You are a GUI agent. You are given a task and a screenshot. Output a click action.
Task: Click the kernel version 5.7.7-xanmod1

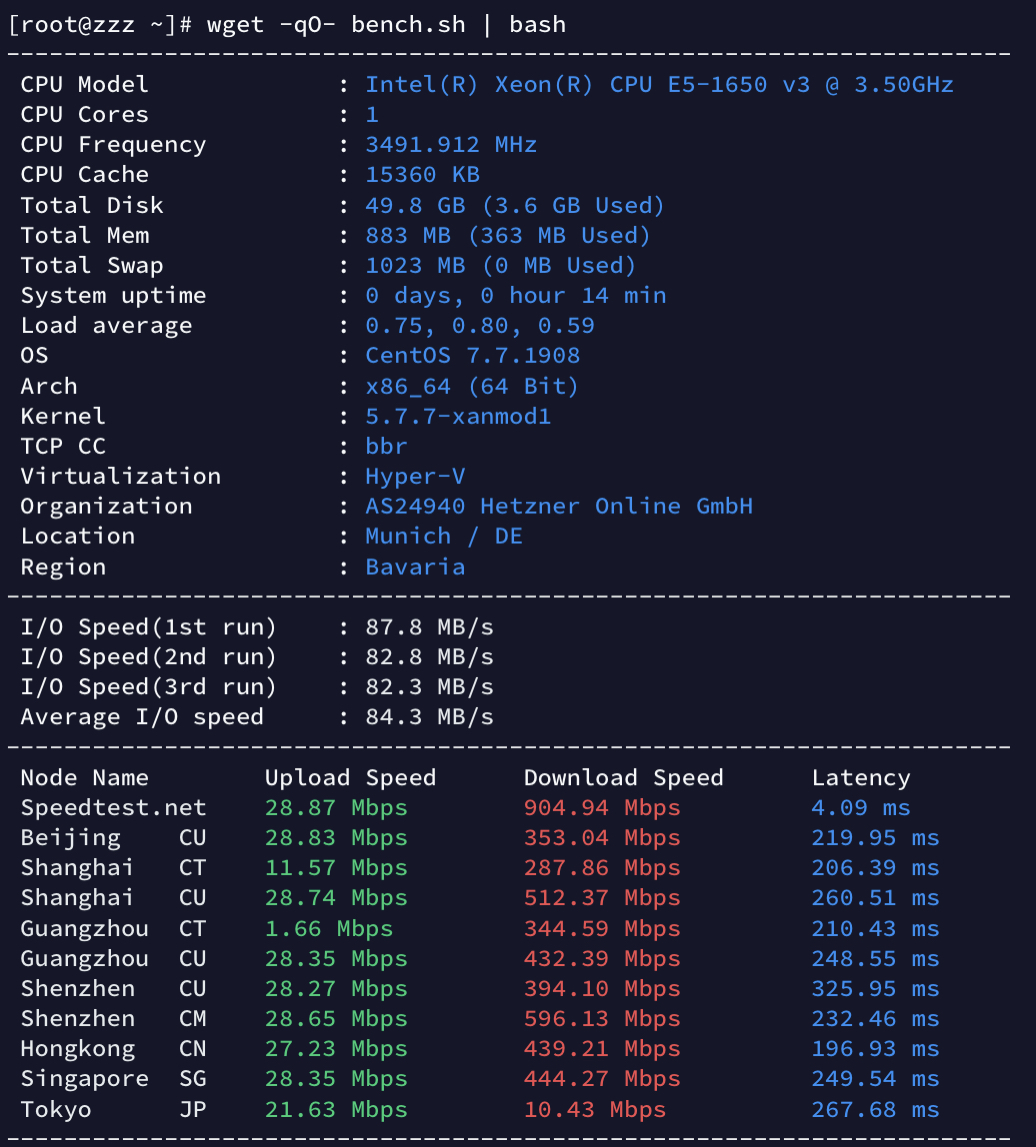(458, 416)
